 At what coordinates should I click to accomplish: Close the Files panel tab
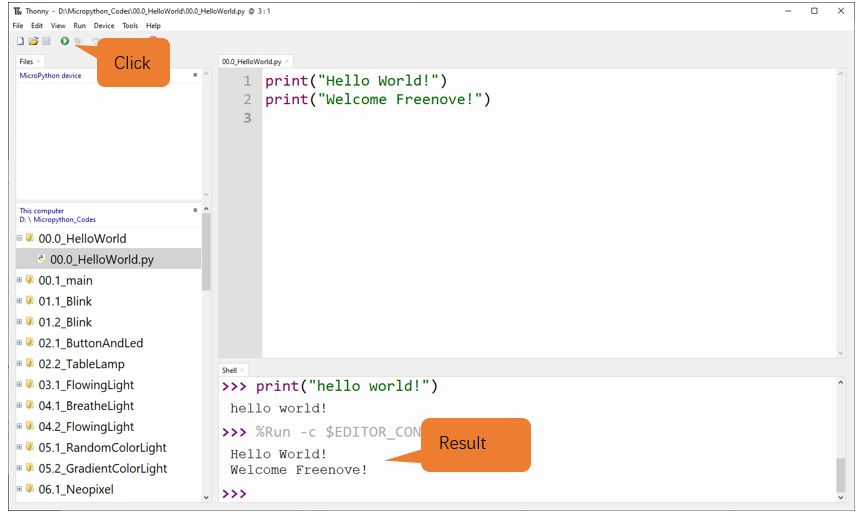pyautogui.click(x=38, y=62)
